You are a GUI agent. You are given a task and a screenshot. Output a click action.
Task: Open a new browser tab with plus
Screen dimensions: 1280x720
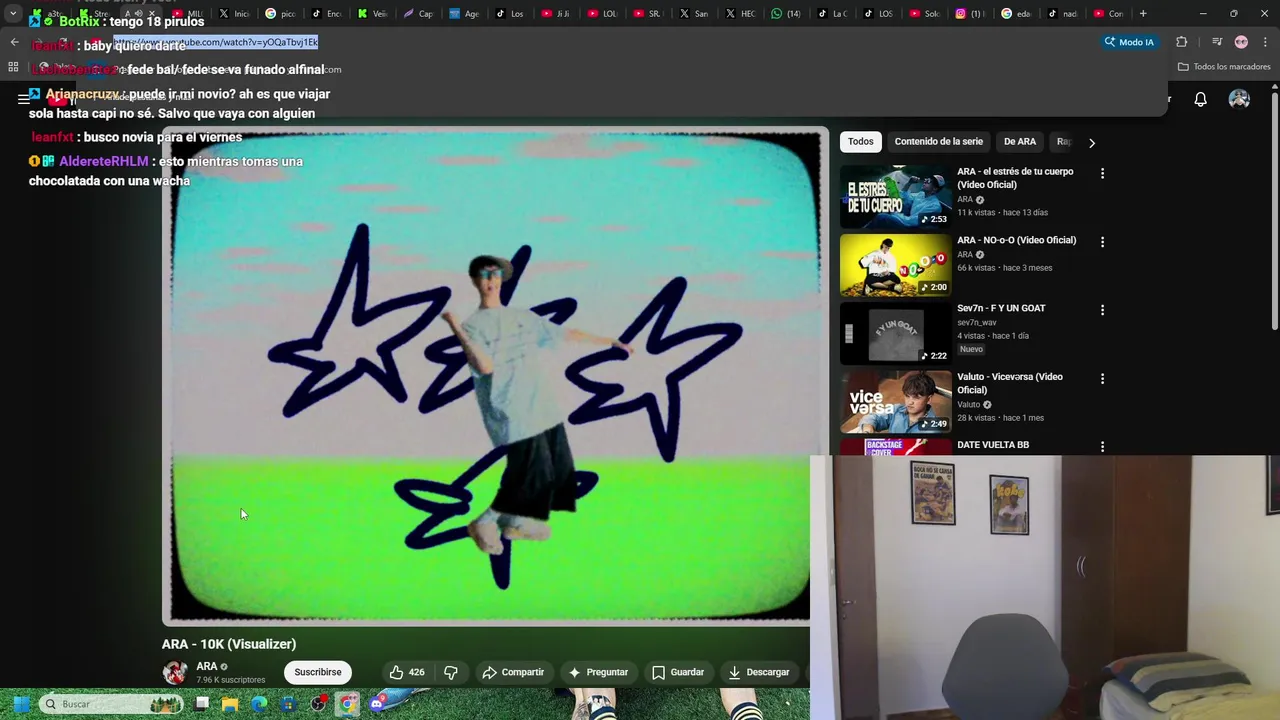1143,14
